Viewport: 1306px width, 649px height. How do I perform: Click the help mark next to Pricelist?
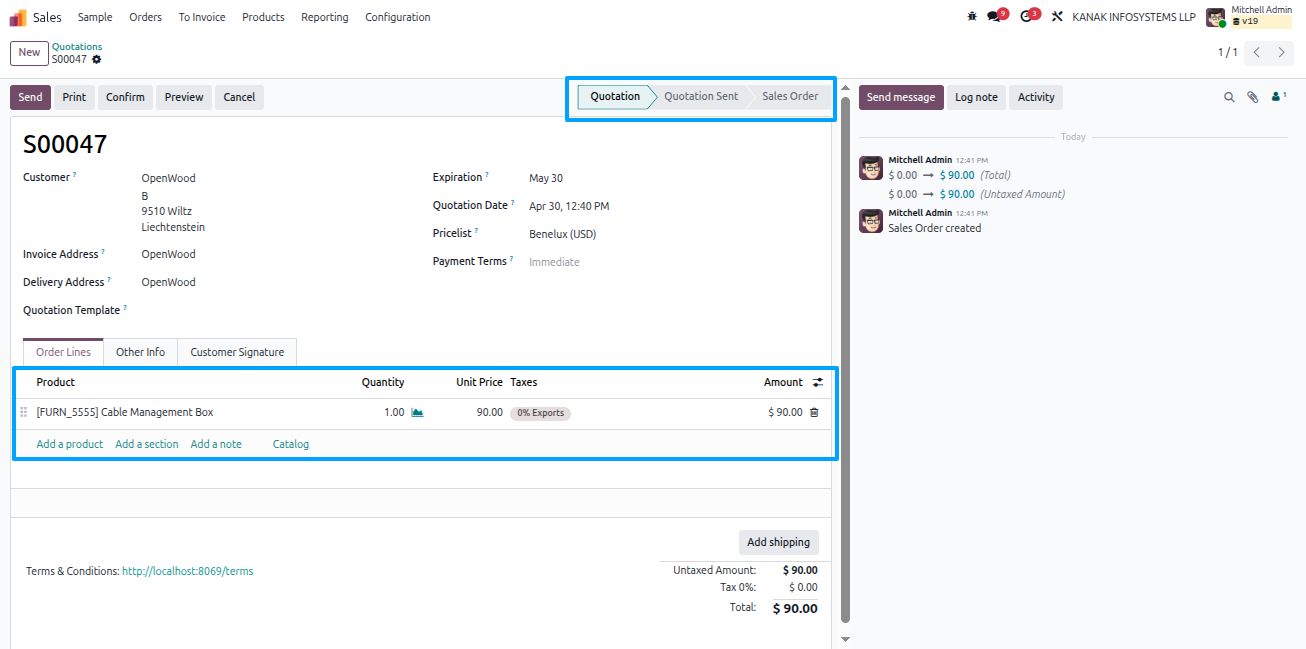pos(477,231)
